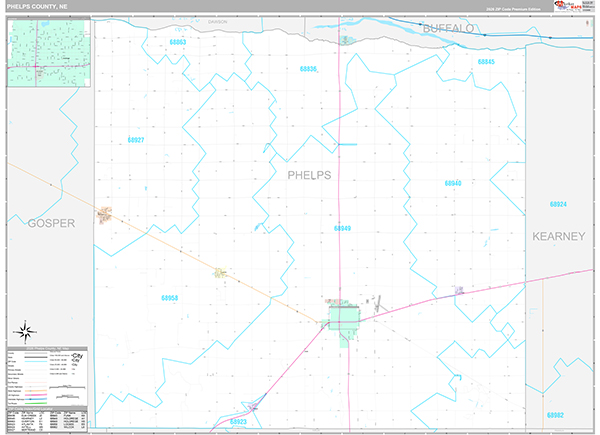
Task: Select ZIP code 68958 label
Action: click(170, 297)
